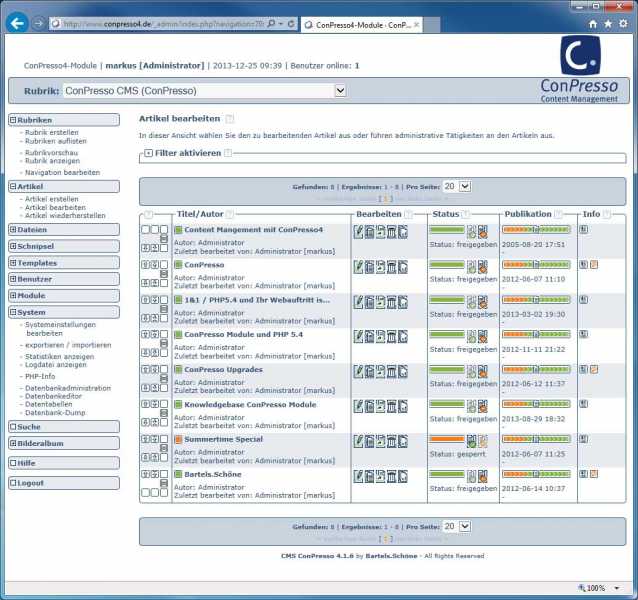Pencil edit icon in the 'Bartels.Schöne' row
The width and height of the screenshot is (638, 600).
pyautogui.click(x=358, y=476)
